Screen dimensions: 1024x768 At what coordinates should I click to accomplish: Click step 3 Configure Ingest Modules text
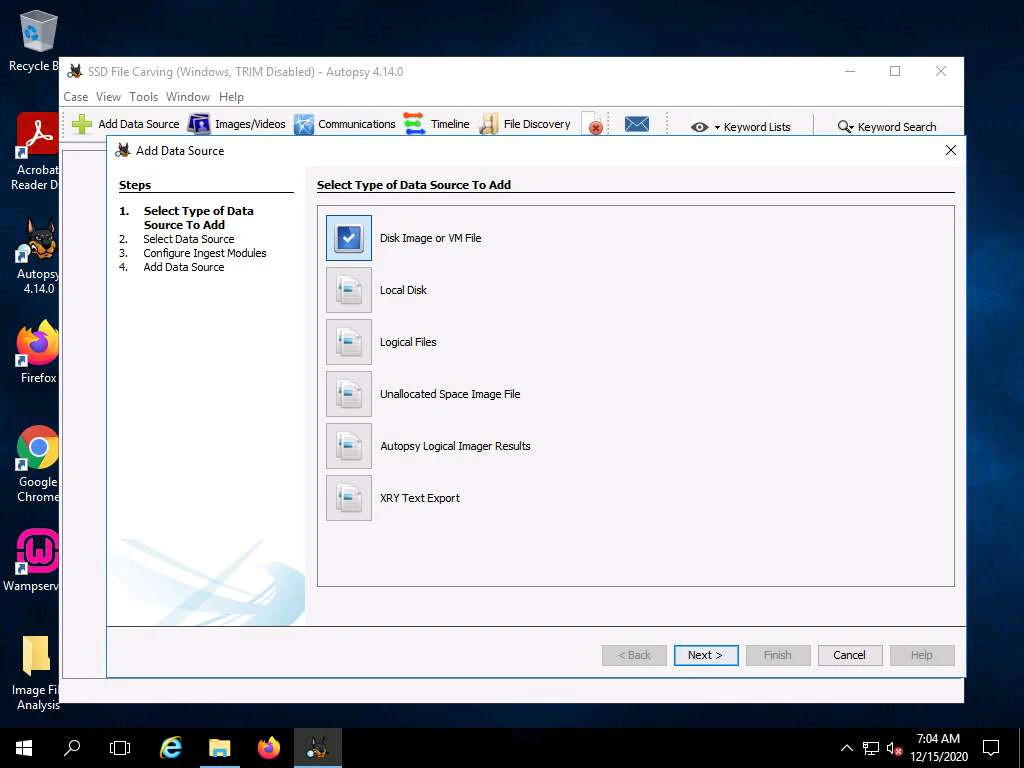pos(205,253)
